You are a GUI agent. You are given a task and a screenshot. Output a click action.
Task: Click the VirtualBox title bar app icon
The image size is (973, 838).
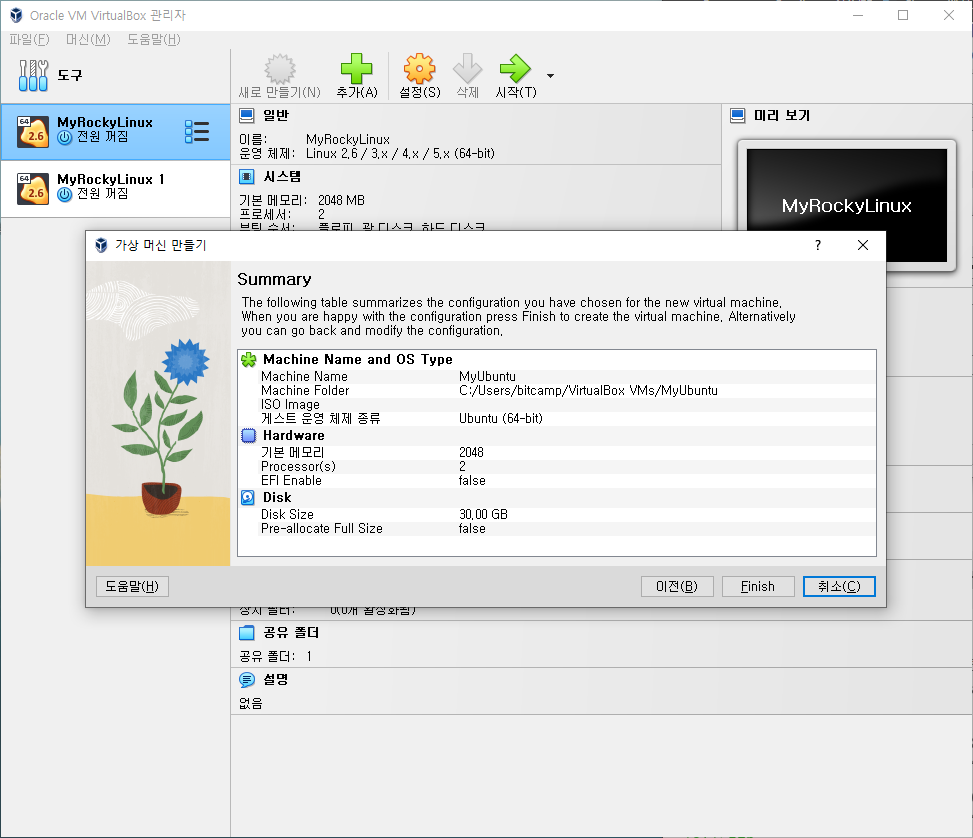(16, 16)
